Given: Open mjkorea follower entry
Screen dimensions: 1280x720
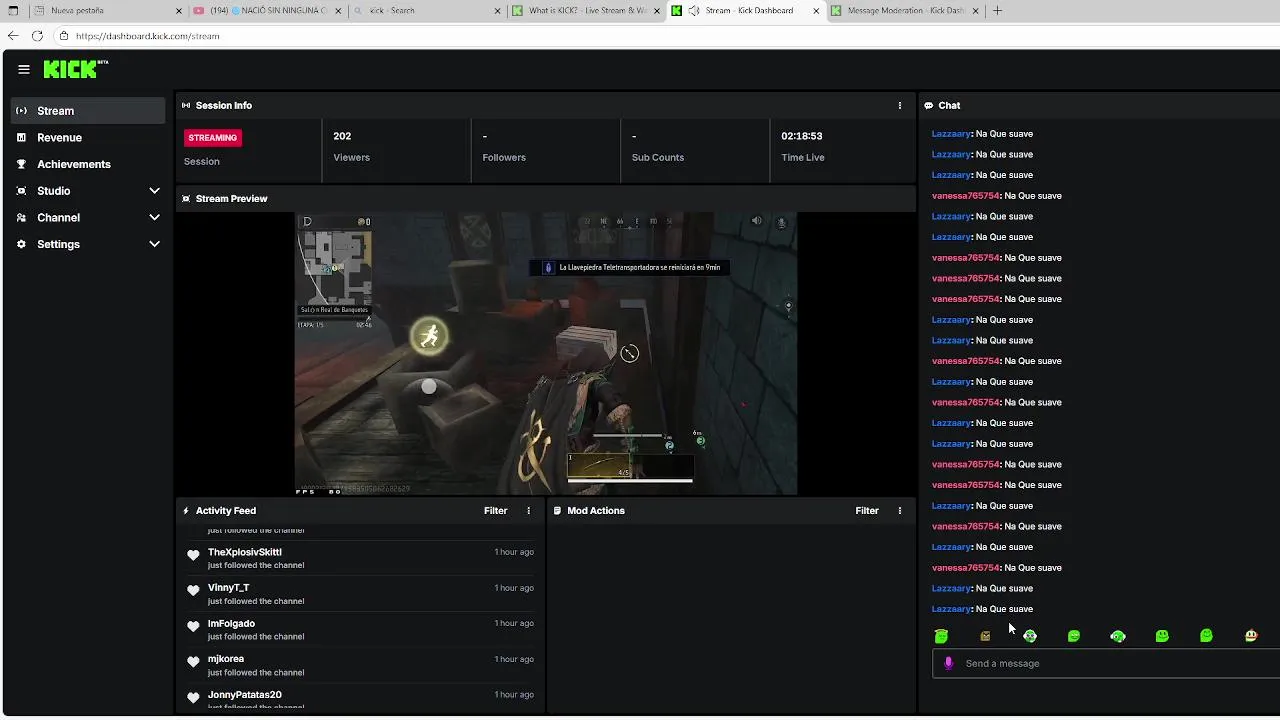Looking at the screenshot, I should click(x=361, y=665).
